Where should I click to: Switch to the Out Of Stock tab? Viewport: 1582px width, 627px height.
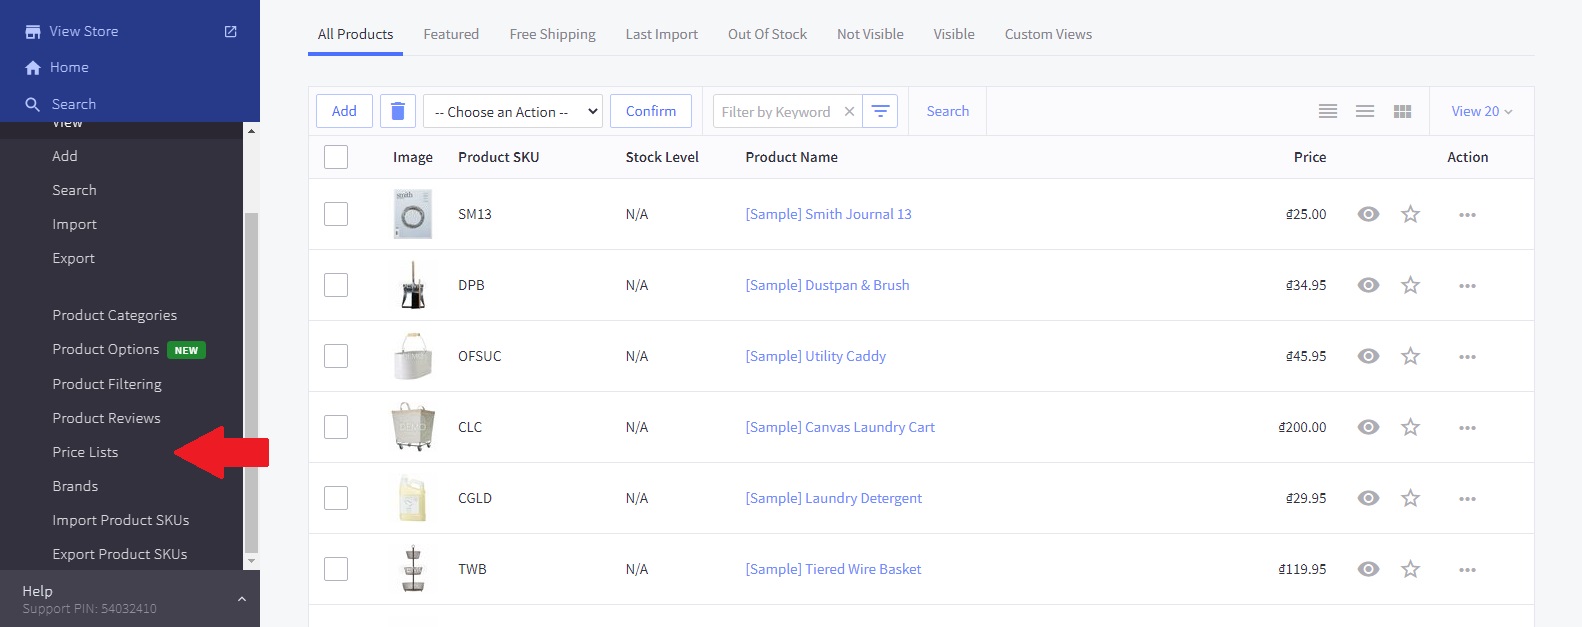coord(767,34)
